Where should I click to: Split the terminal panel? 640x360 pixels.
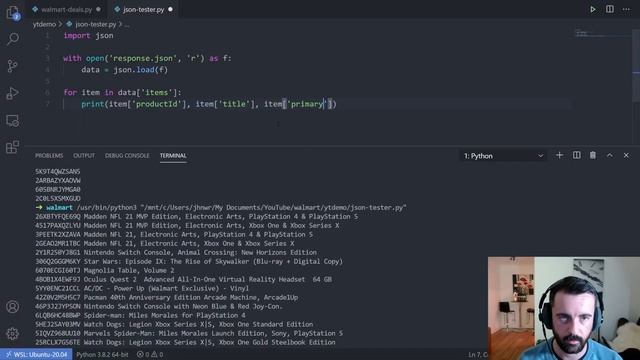click(576, 156)
